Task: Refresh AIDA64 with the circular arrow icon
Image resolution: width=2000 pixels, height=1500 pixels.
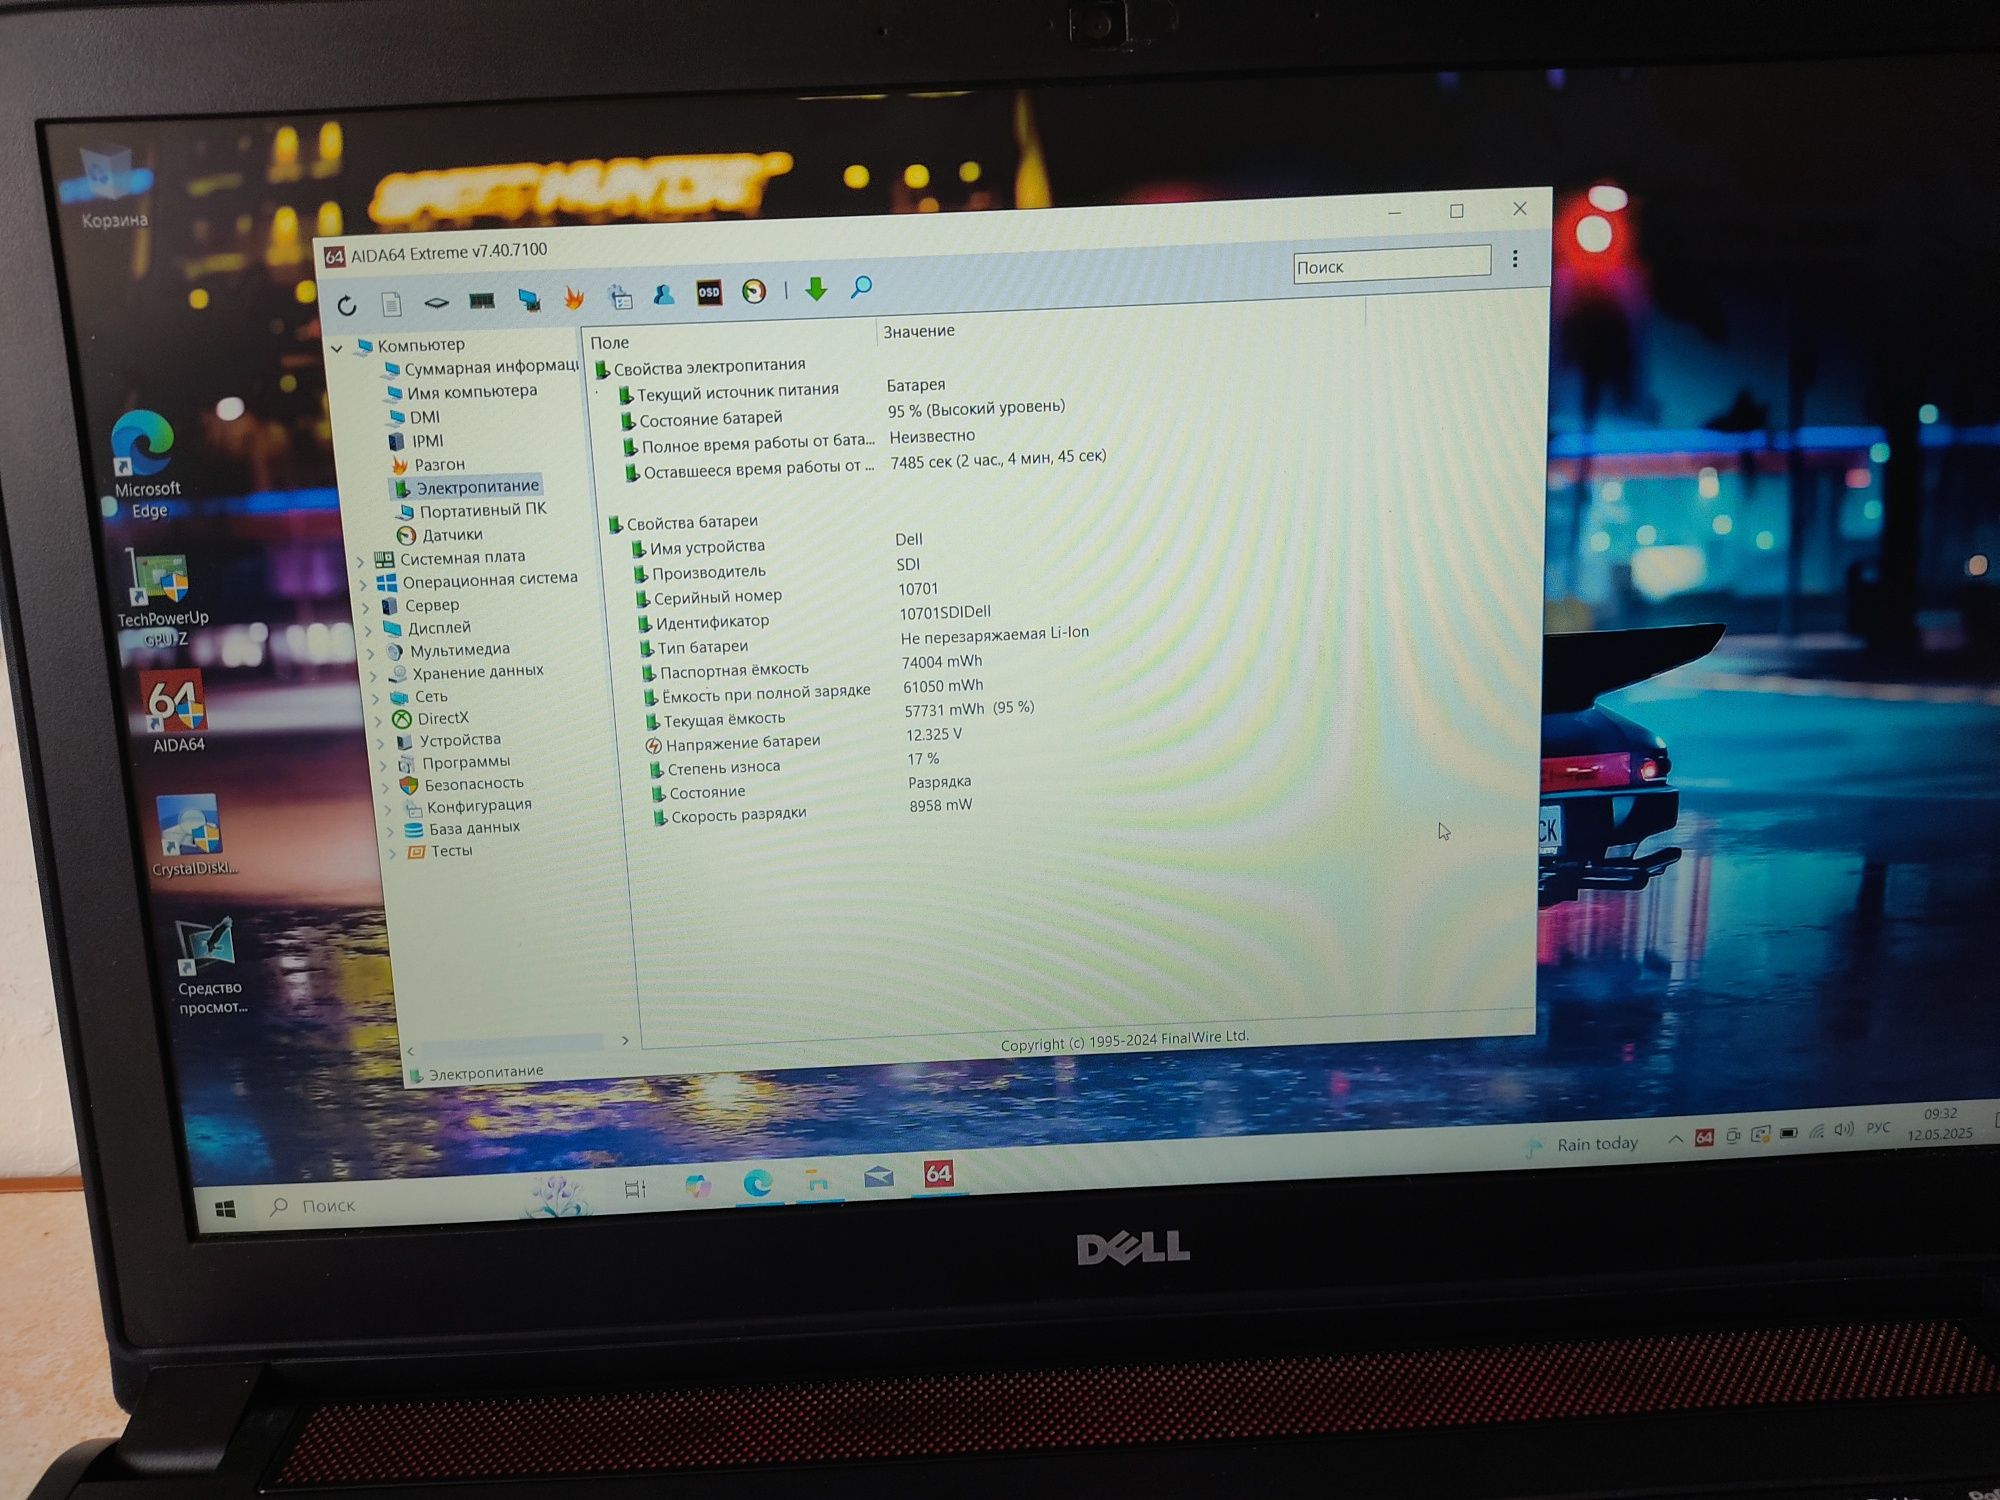Action: tap(347, 306)
